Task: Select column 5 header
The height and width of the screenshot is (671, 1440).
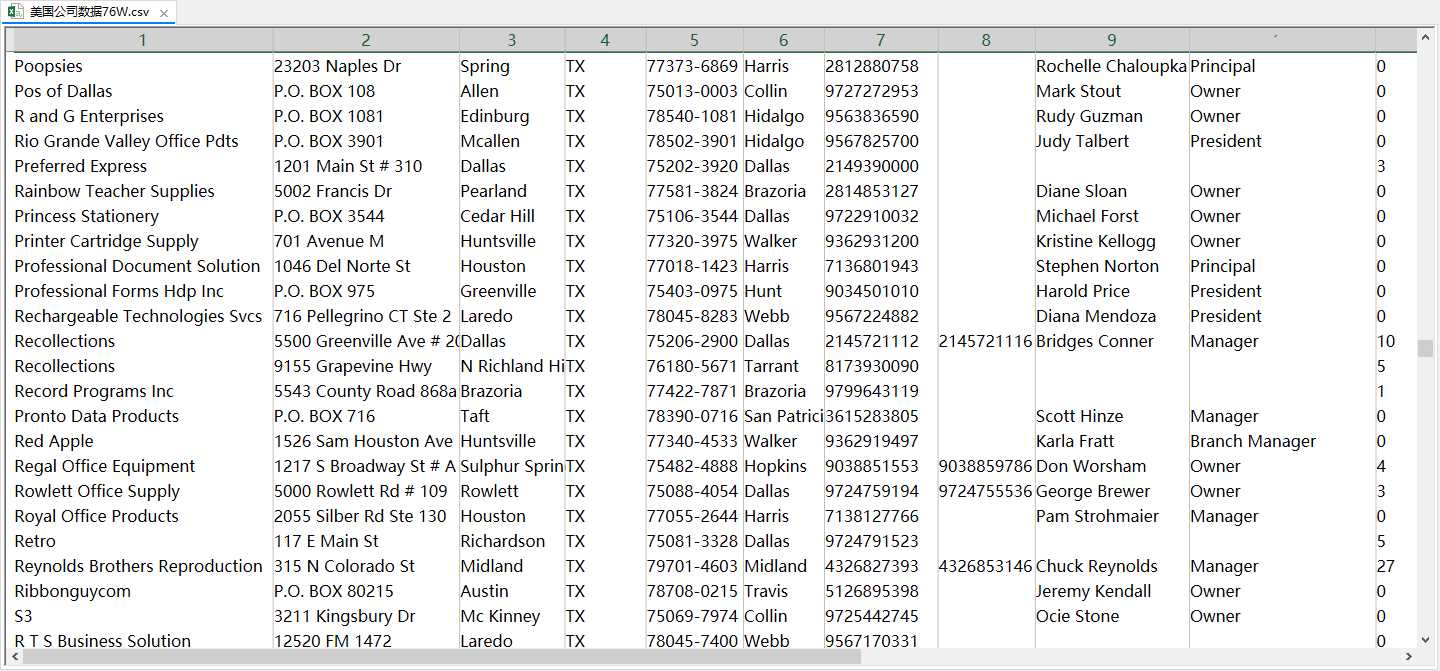Action: pyautogui.click(x=694, y=40)
